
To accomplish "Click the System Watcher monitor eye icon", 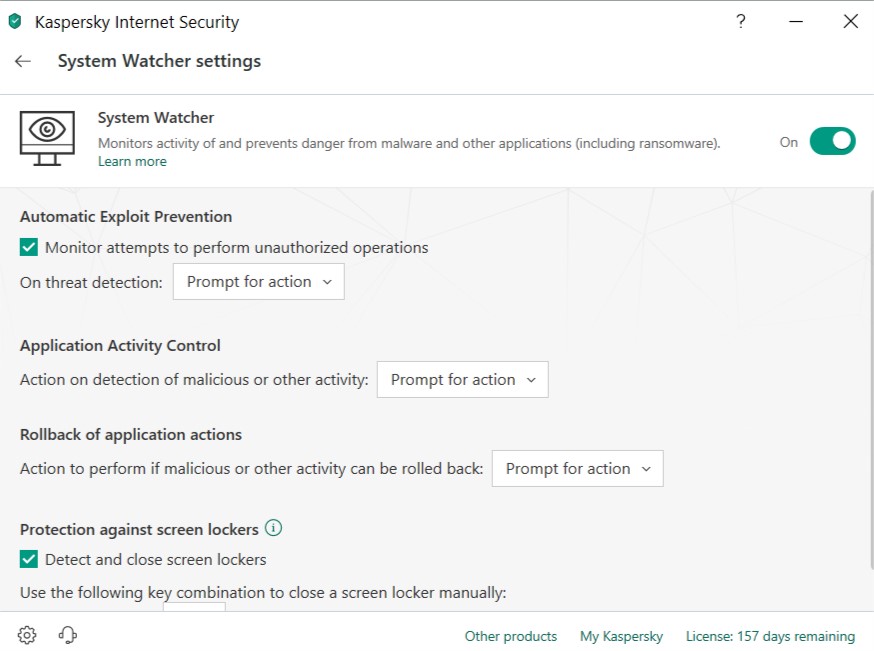I will tap(47, 137).
